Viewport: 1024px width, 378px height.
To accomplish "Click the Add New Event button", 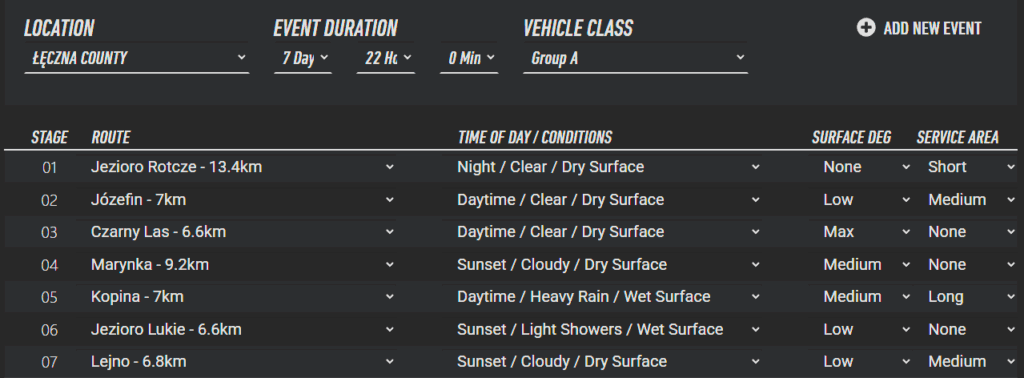I will point(919,28).
